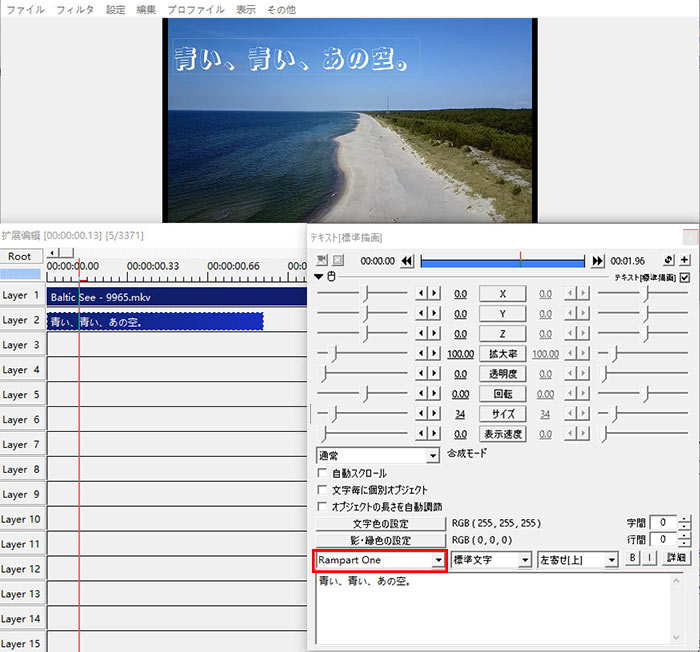Expand the 左寄せ[上] alignment dropdown
Screen dimensions: 700x652
[x=611, y=560]
